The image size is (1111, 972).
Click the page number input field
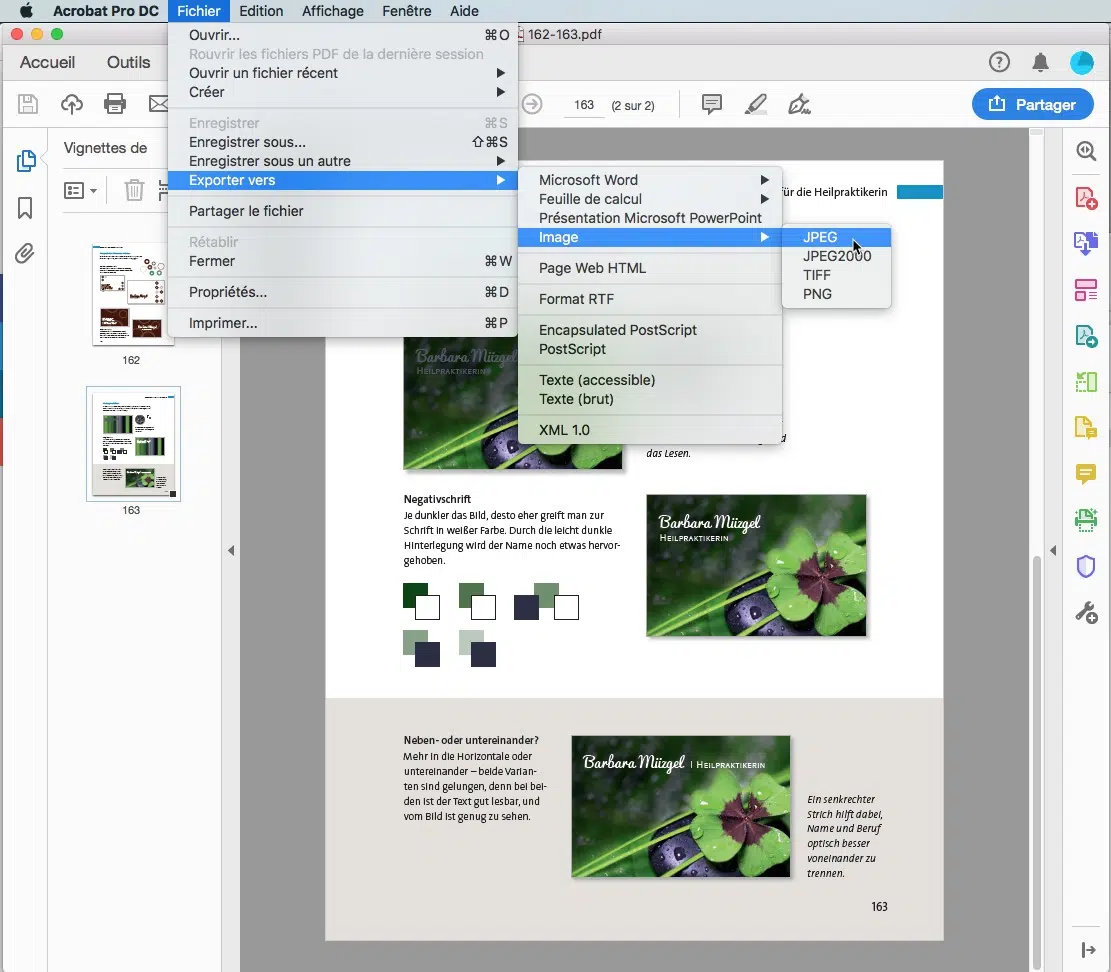click(x=584, y=105)
